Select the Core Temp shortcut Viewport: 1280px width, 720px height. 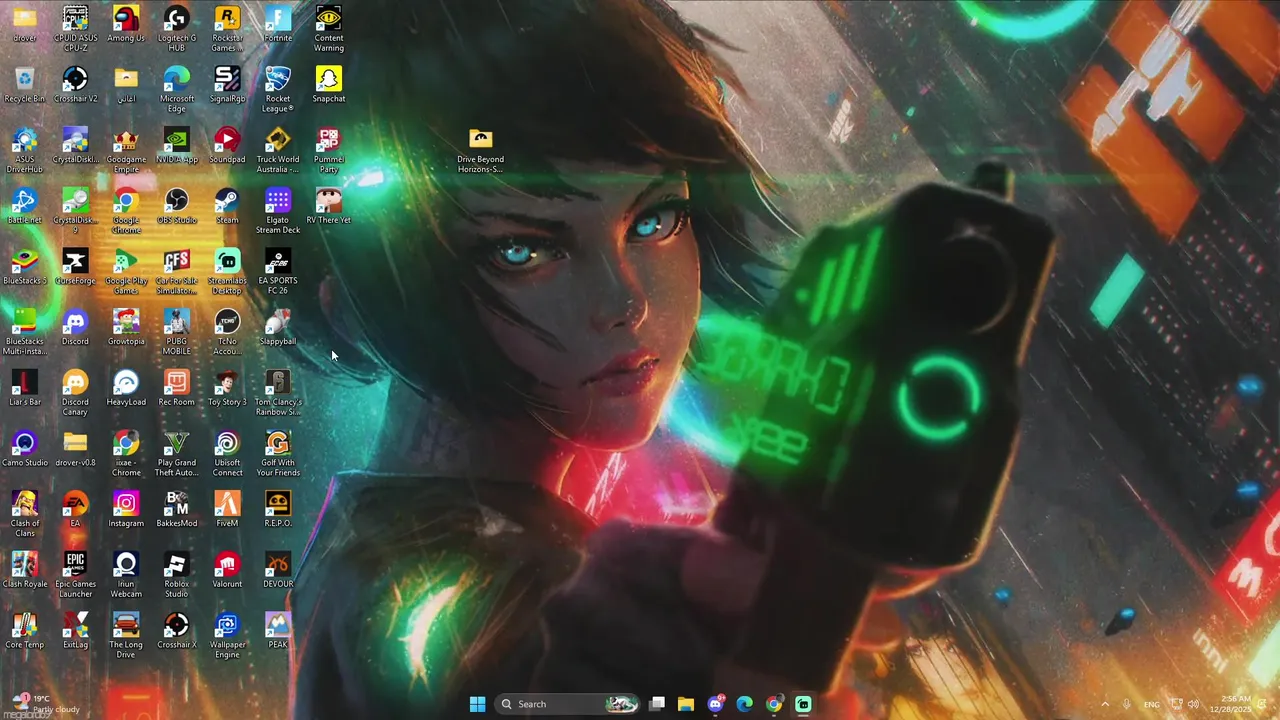[x=25, y=633]
